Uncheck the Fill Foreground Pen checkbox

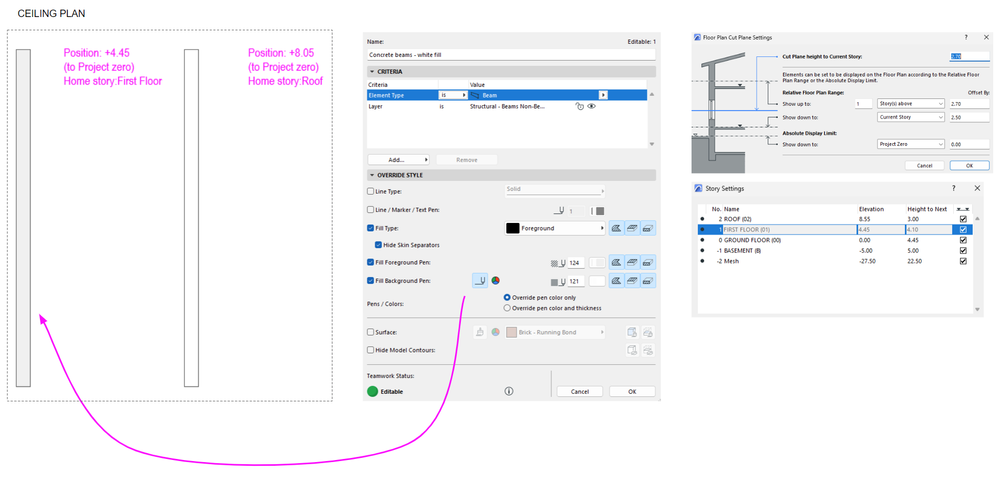(371, 262)
